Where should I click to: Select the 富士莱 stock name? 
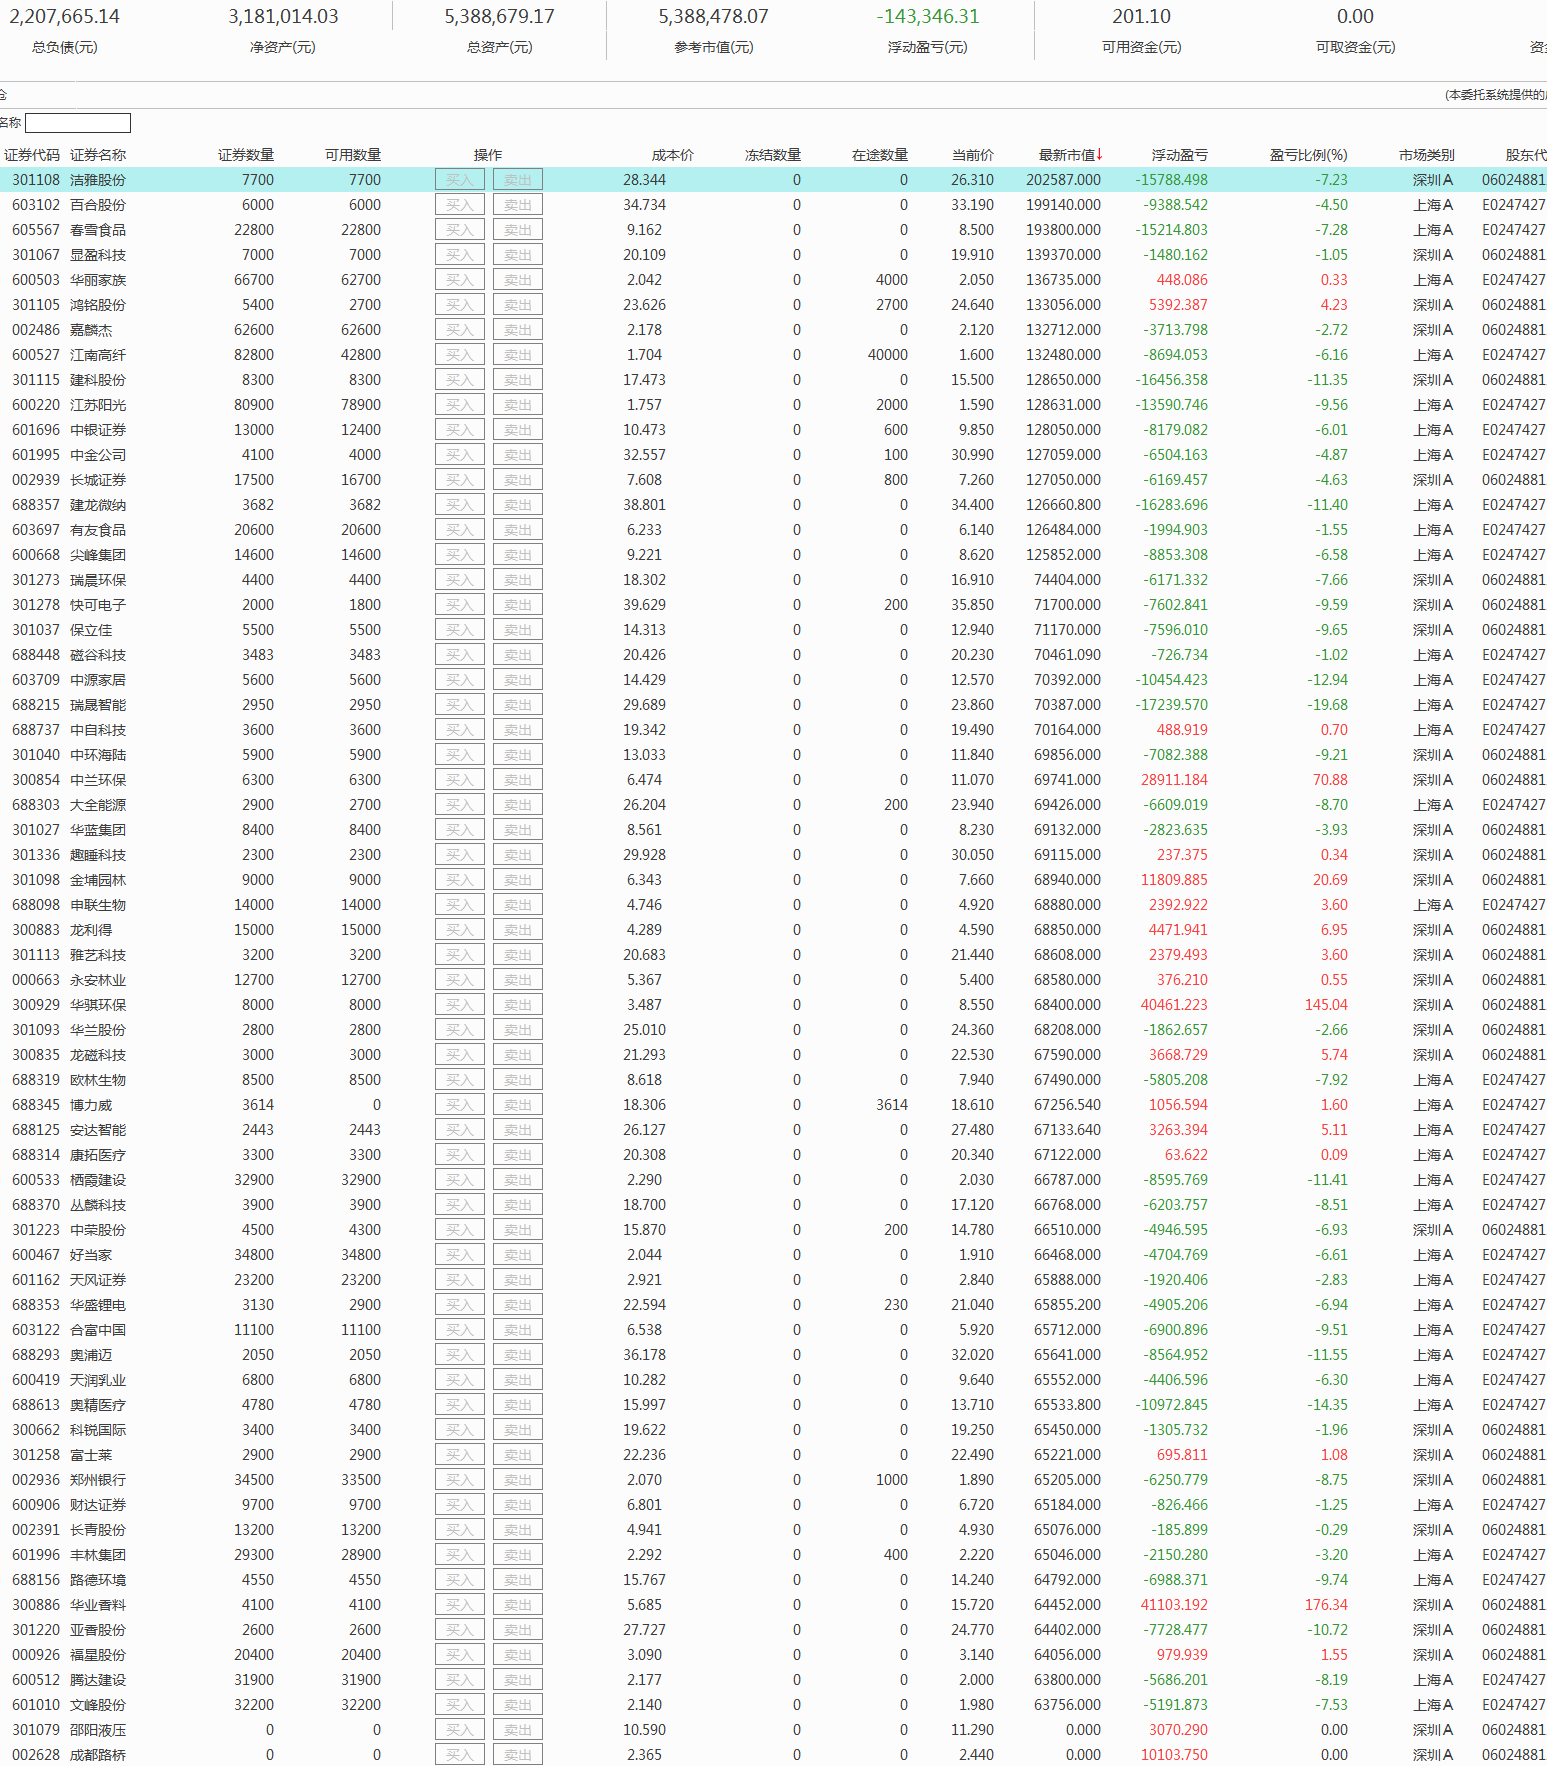click(x=91, y=1455)
